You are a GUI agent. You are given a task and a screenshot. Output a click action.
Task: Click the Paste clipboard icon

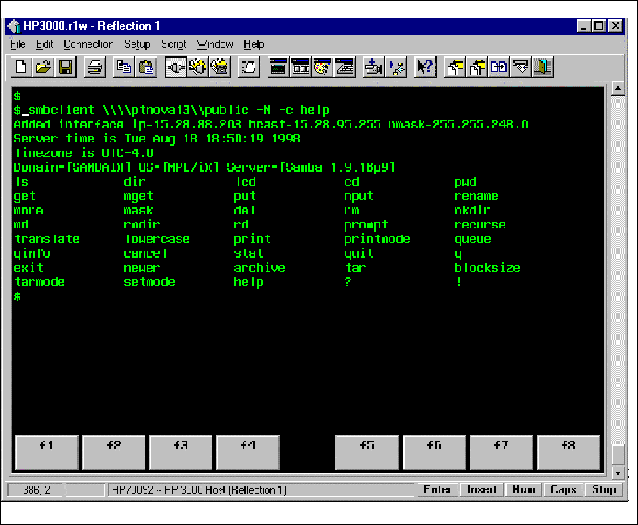tap(146, 67)
